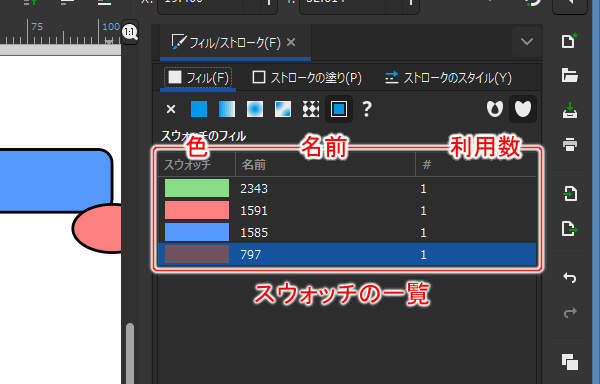
Task: Click the usage count in row 1585
Action: pyautogui.click(x=423, y=233)
